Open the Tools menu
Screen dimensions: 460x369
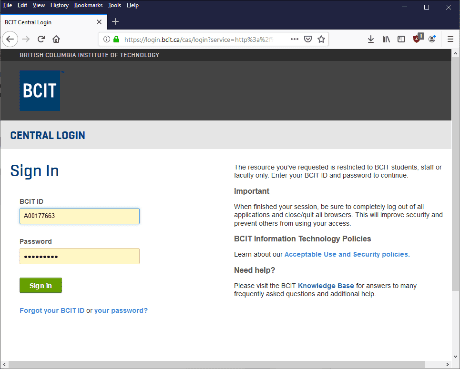click(x=115, y=5)
